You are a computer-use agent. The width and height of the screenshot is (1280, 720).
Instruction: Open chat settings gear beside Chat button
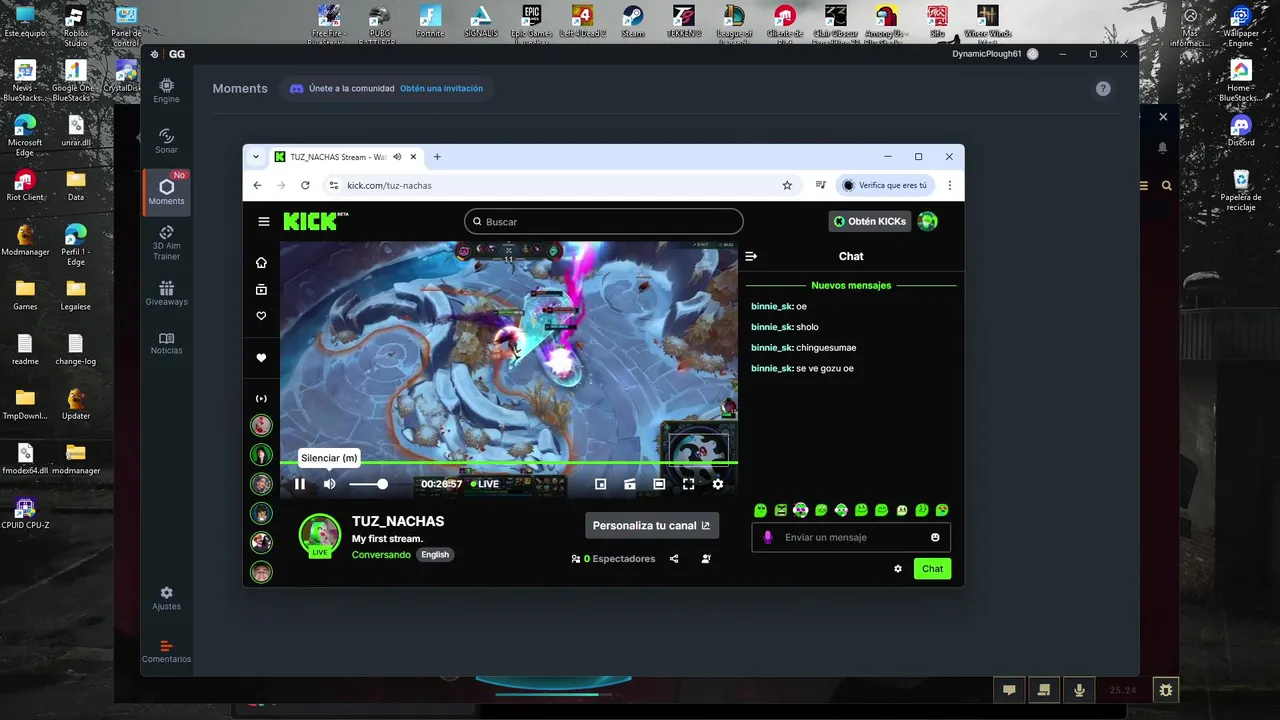click(x=898, y=569)
